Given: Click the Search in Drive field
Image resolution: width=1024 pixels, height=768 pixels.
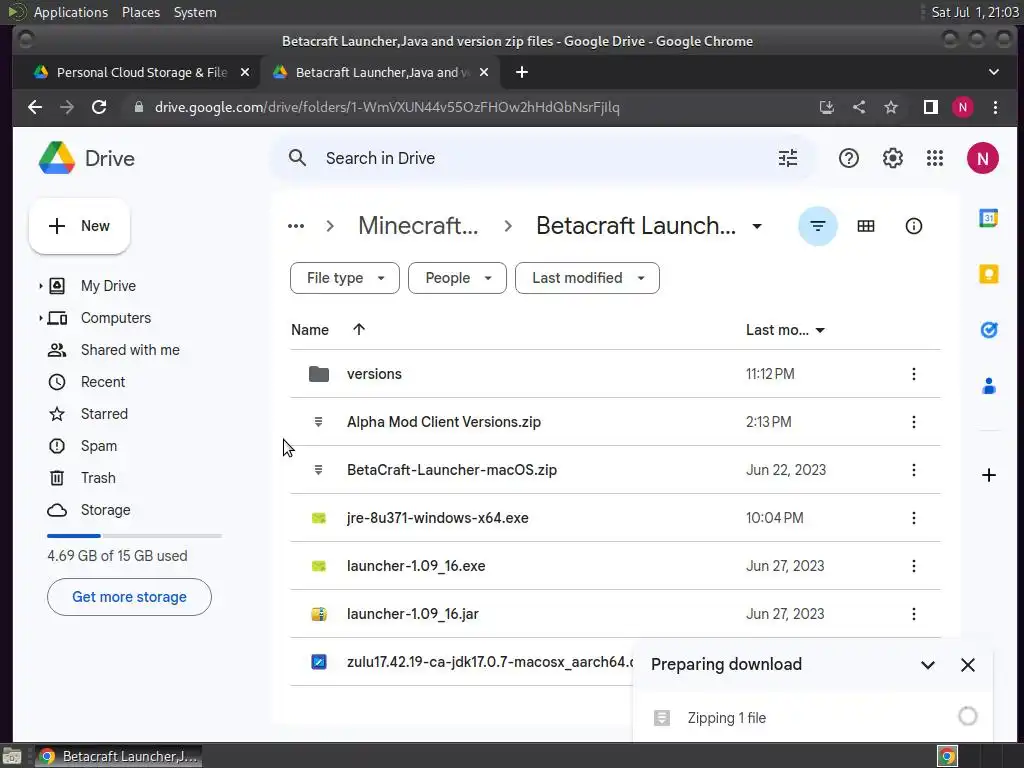Looking at the screenshot, I should (x=542, y=158).
